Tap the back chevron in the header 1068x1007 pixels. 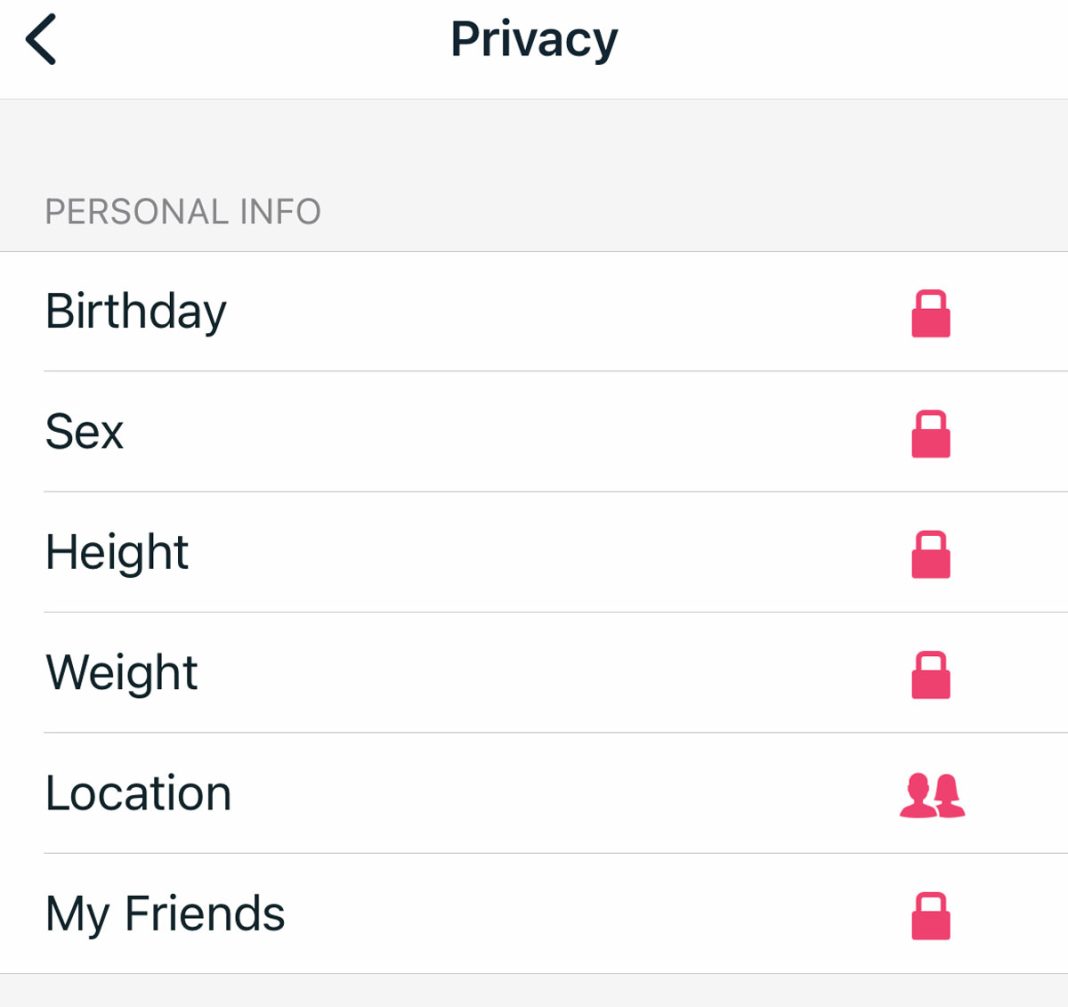pos(42,37)
